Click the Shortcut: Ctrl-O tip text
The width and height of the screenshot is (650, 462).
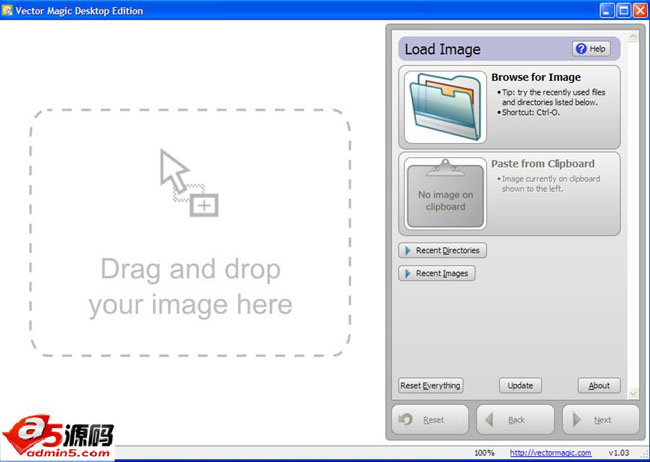tap(530, 112)
